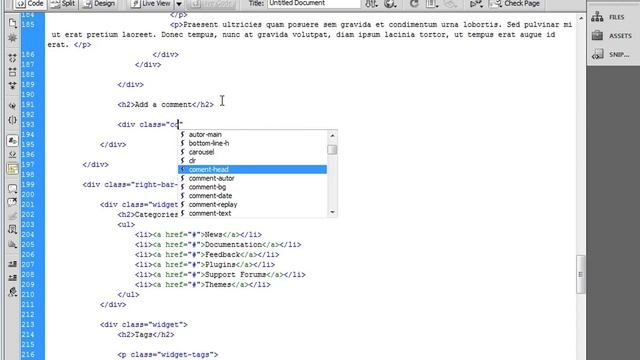Click the "Support Forums" link line

click(x=220, y=275)
